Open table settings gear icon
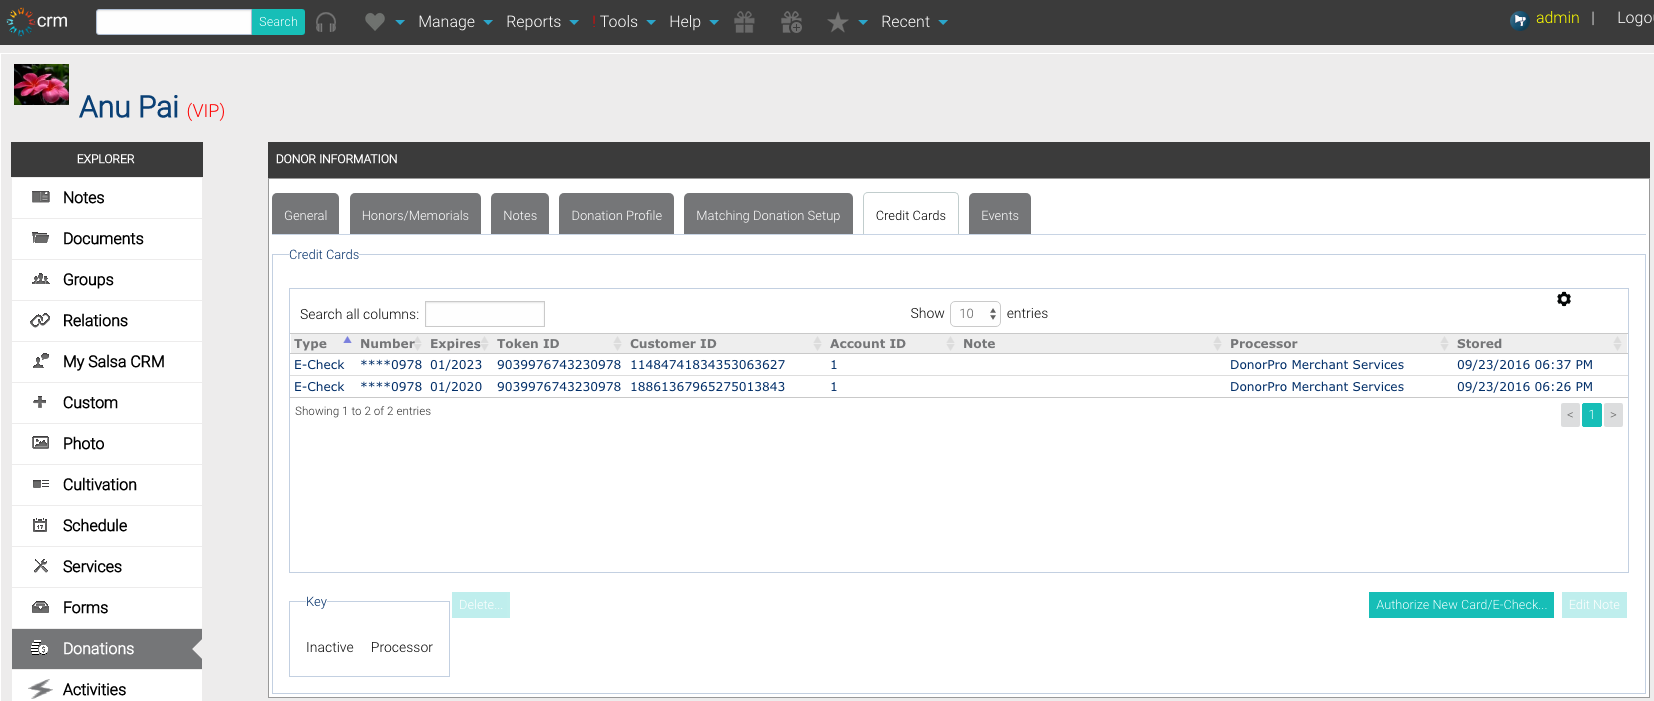The image size is (1654, 701). (x=1564, y=299)
